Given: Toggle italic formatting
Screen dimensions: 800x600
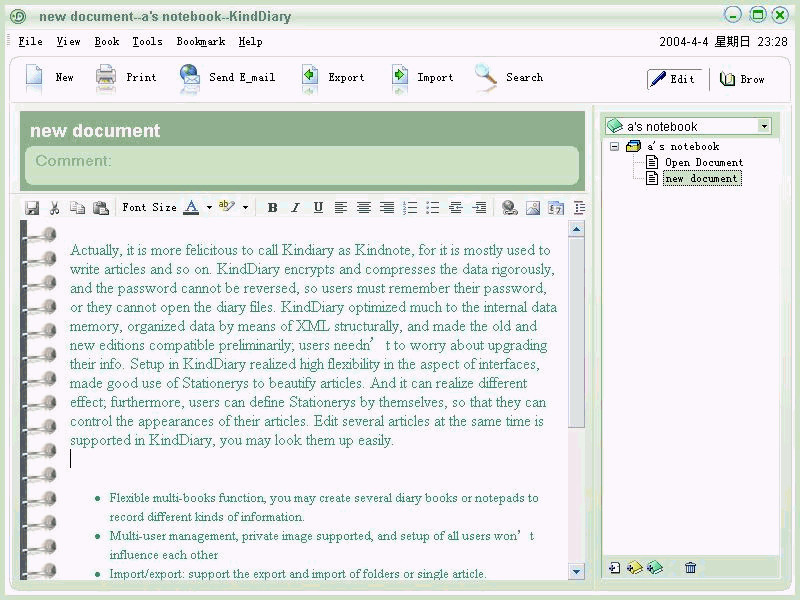Looking at the screenshot, I should point(295,208).
